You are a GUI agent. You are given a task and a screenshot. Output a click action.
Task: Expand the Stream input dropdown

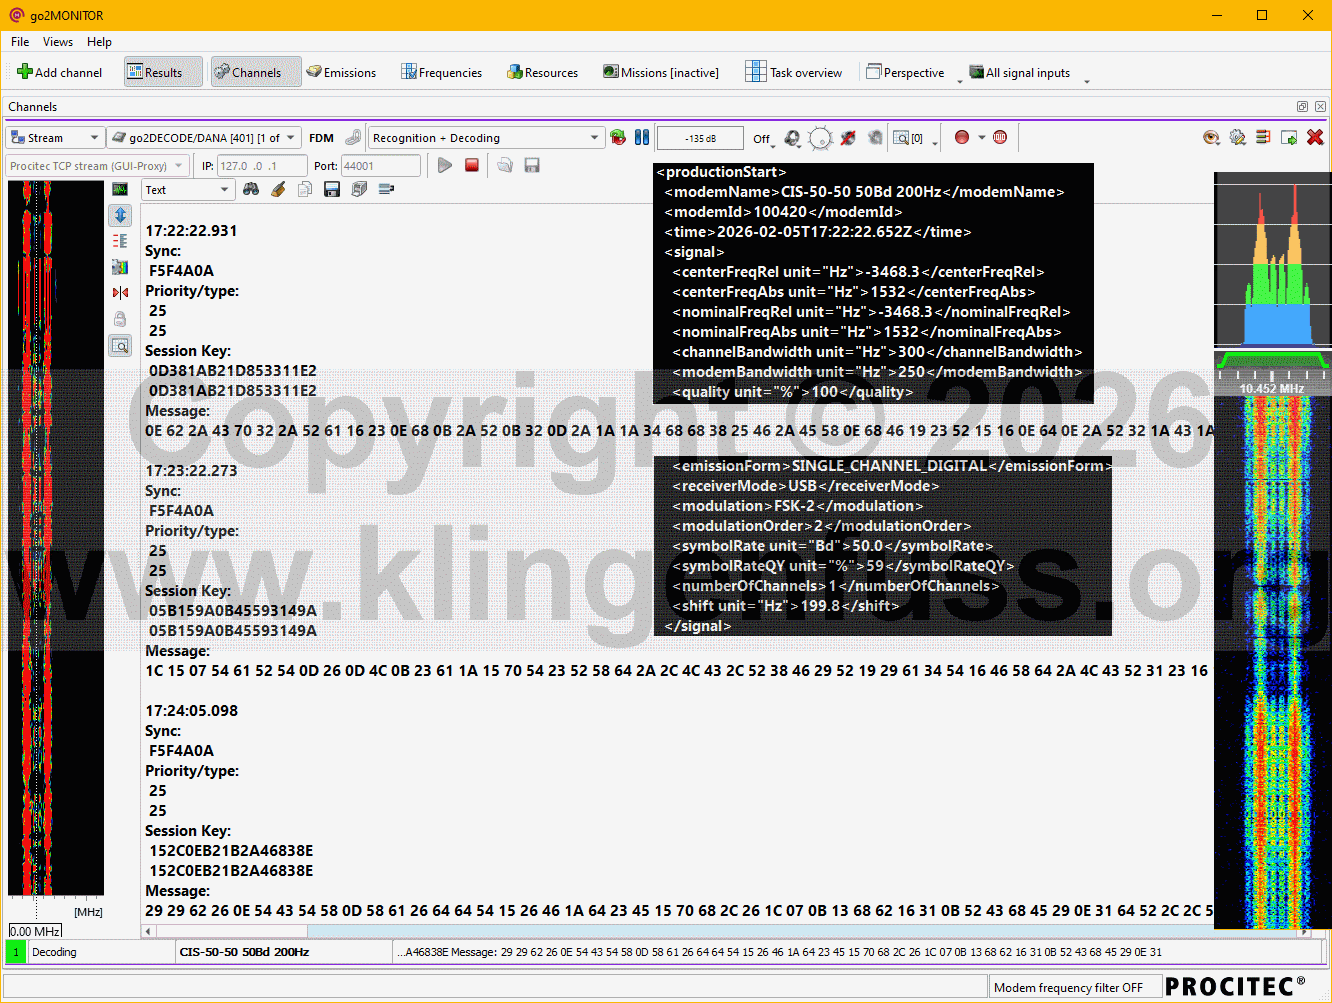pos(55,138)
